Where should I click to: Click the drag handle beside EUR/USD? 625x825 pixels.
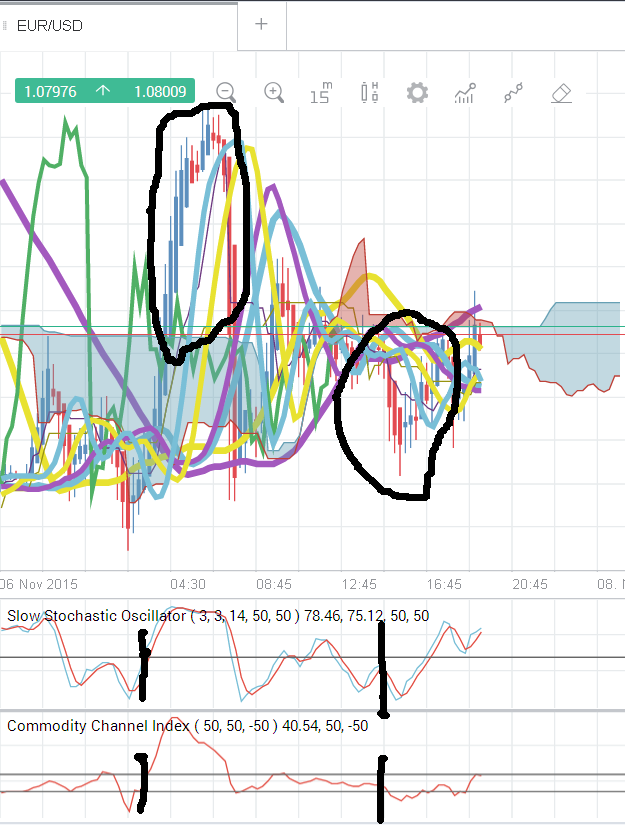pyautogui.click(x=5, y=26)
